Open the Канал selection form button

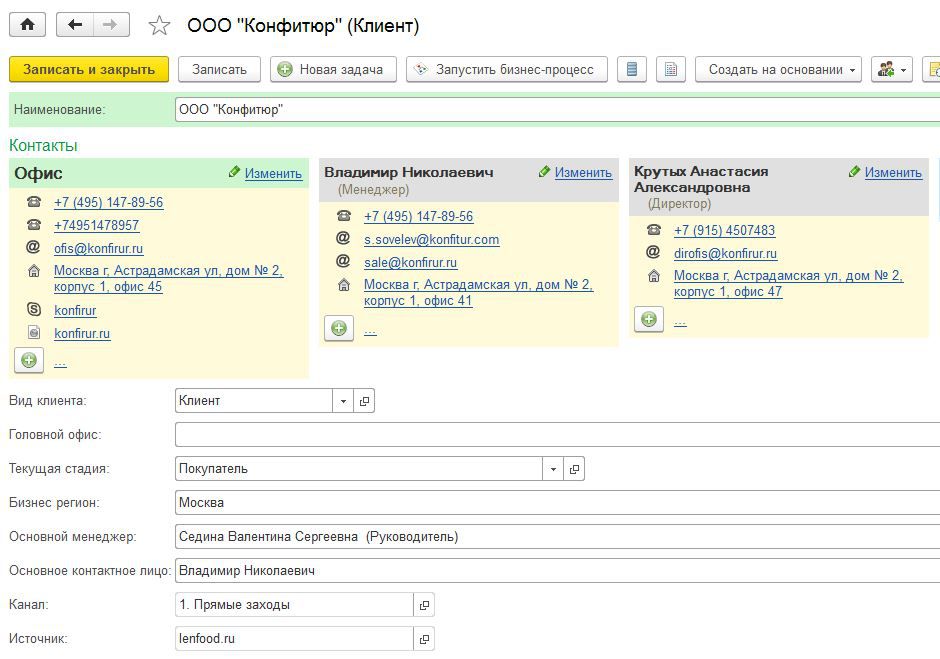(x=424, y=605)
